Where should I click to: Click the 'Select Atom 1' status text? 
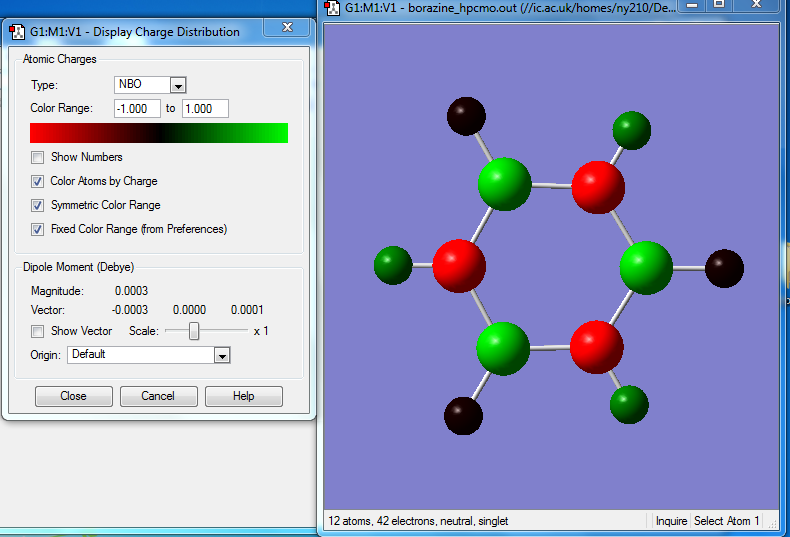pos(727,521)
